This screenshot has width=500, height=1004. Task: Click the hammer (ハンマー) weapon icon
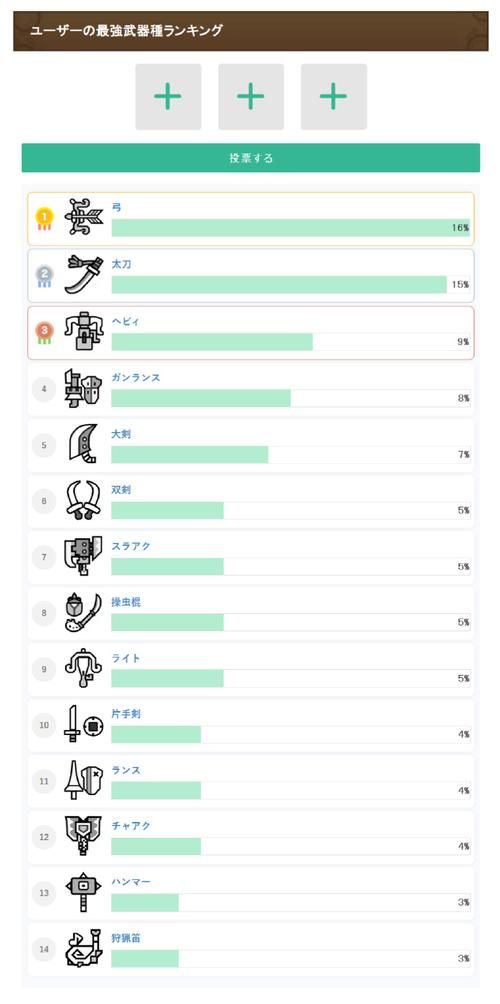(x=84, y=892)
